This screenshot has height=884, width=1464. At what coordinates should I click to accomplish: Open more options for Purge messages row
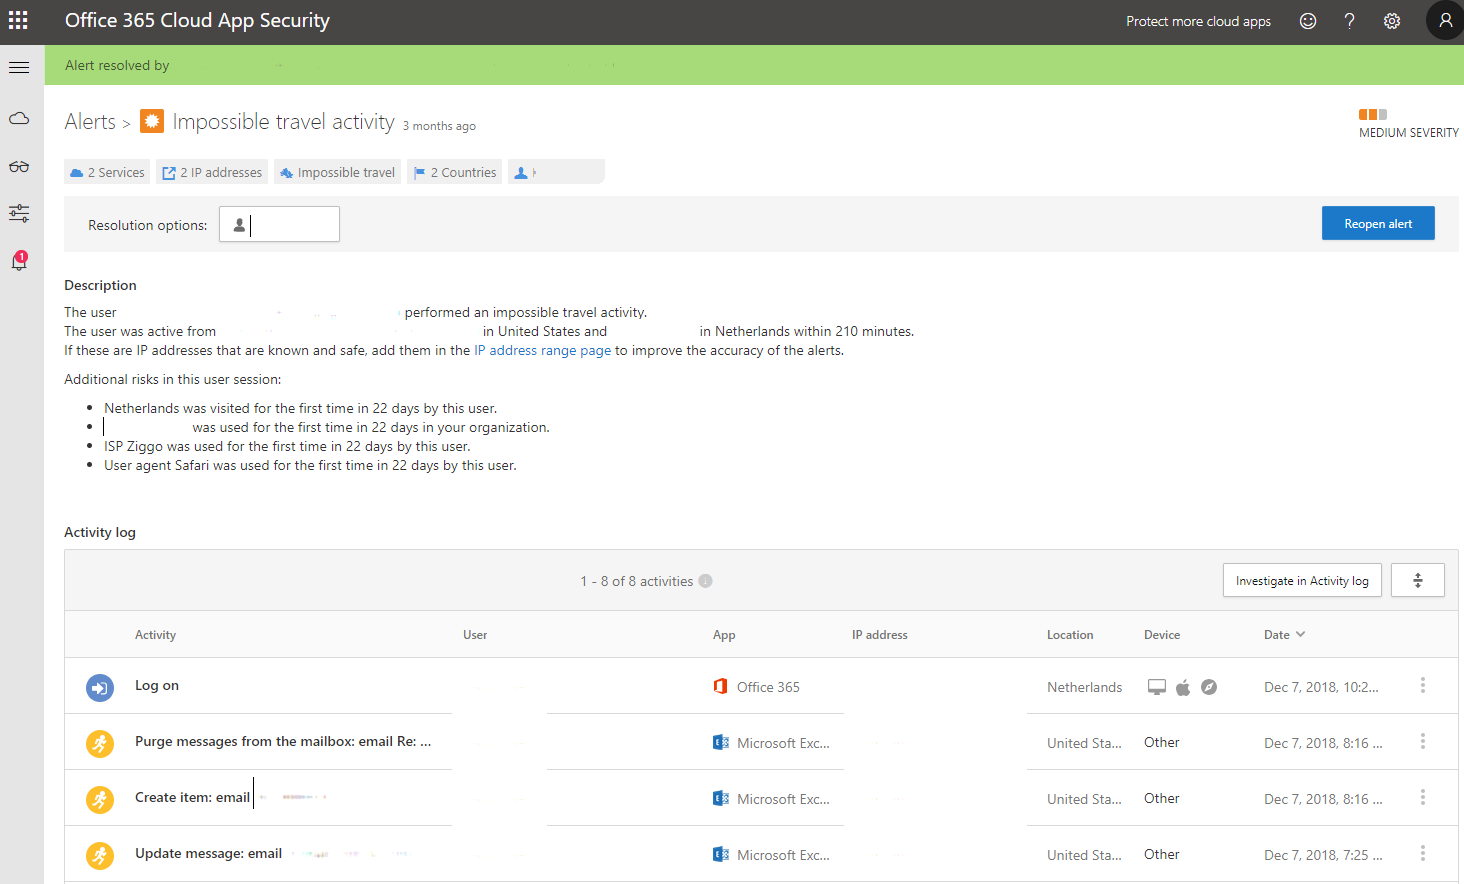coord(1423,742)
